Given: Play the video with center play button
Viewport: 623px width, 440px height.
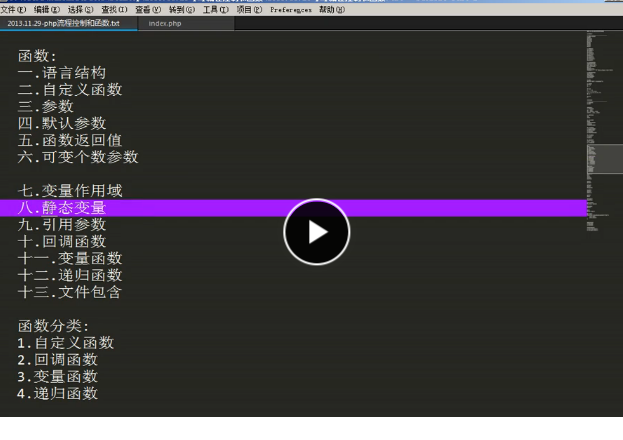Looking at the screenshot, I should click(317, 232).
